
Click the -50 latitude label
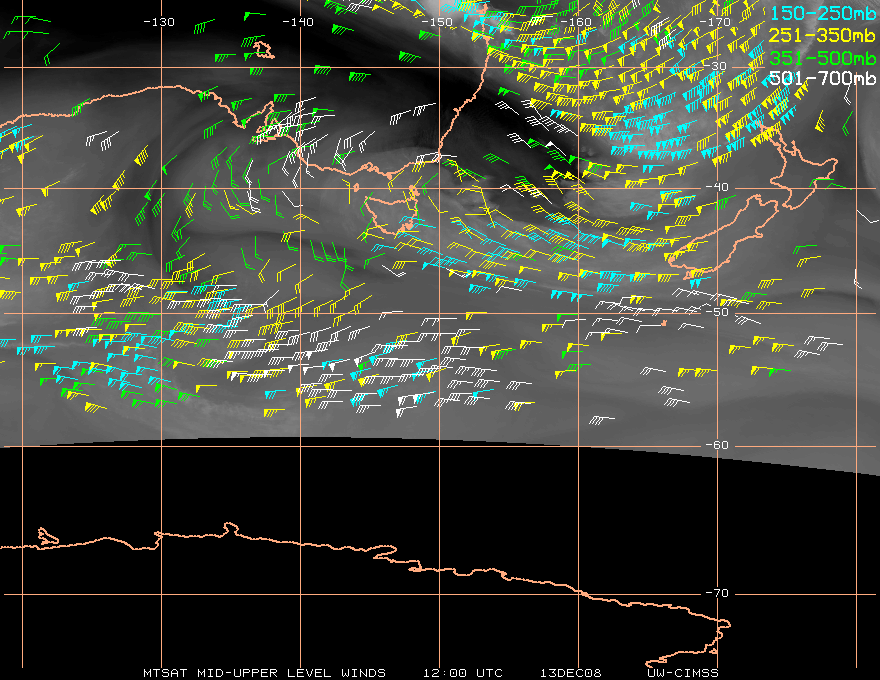717,312
